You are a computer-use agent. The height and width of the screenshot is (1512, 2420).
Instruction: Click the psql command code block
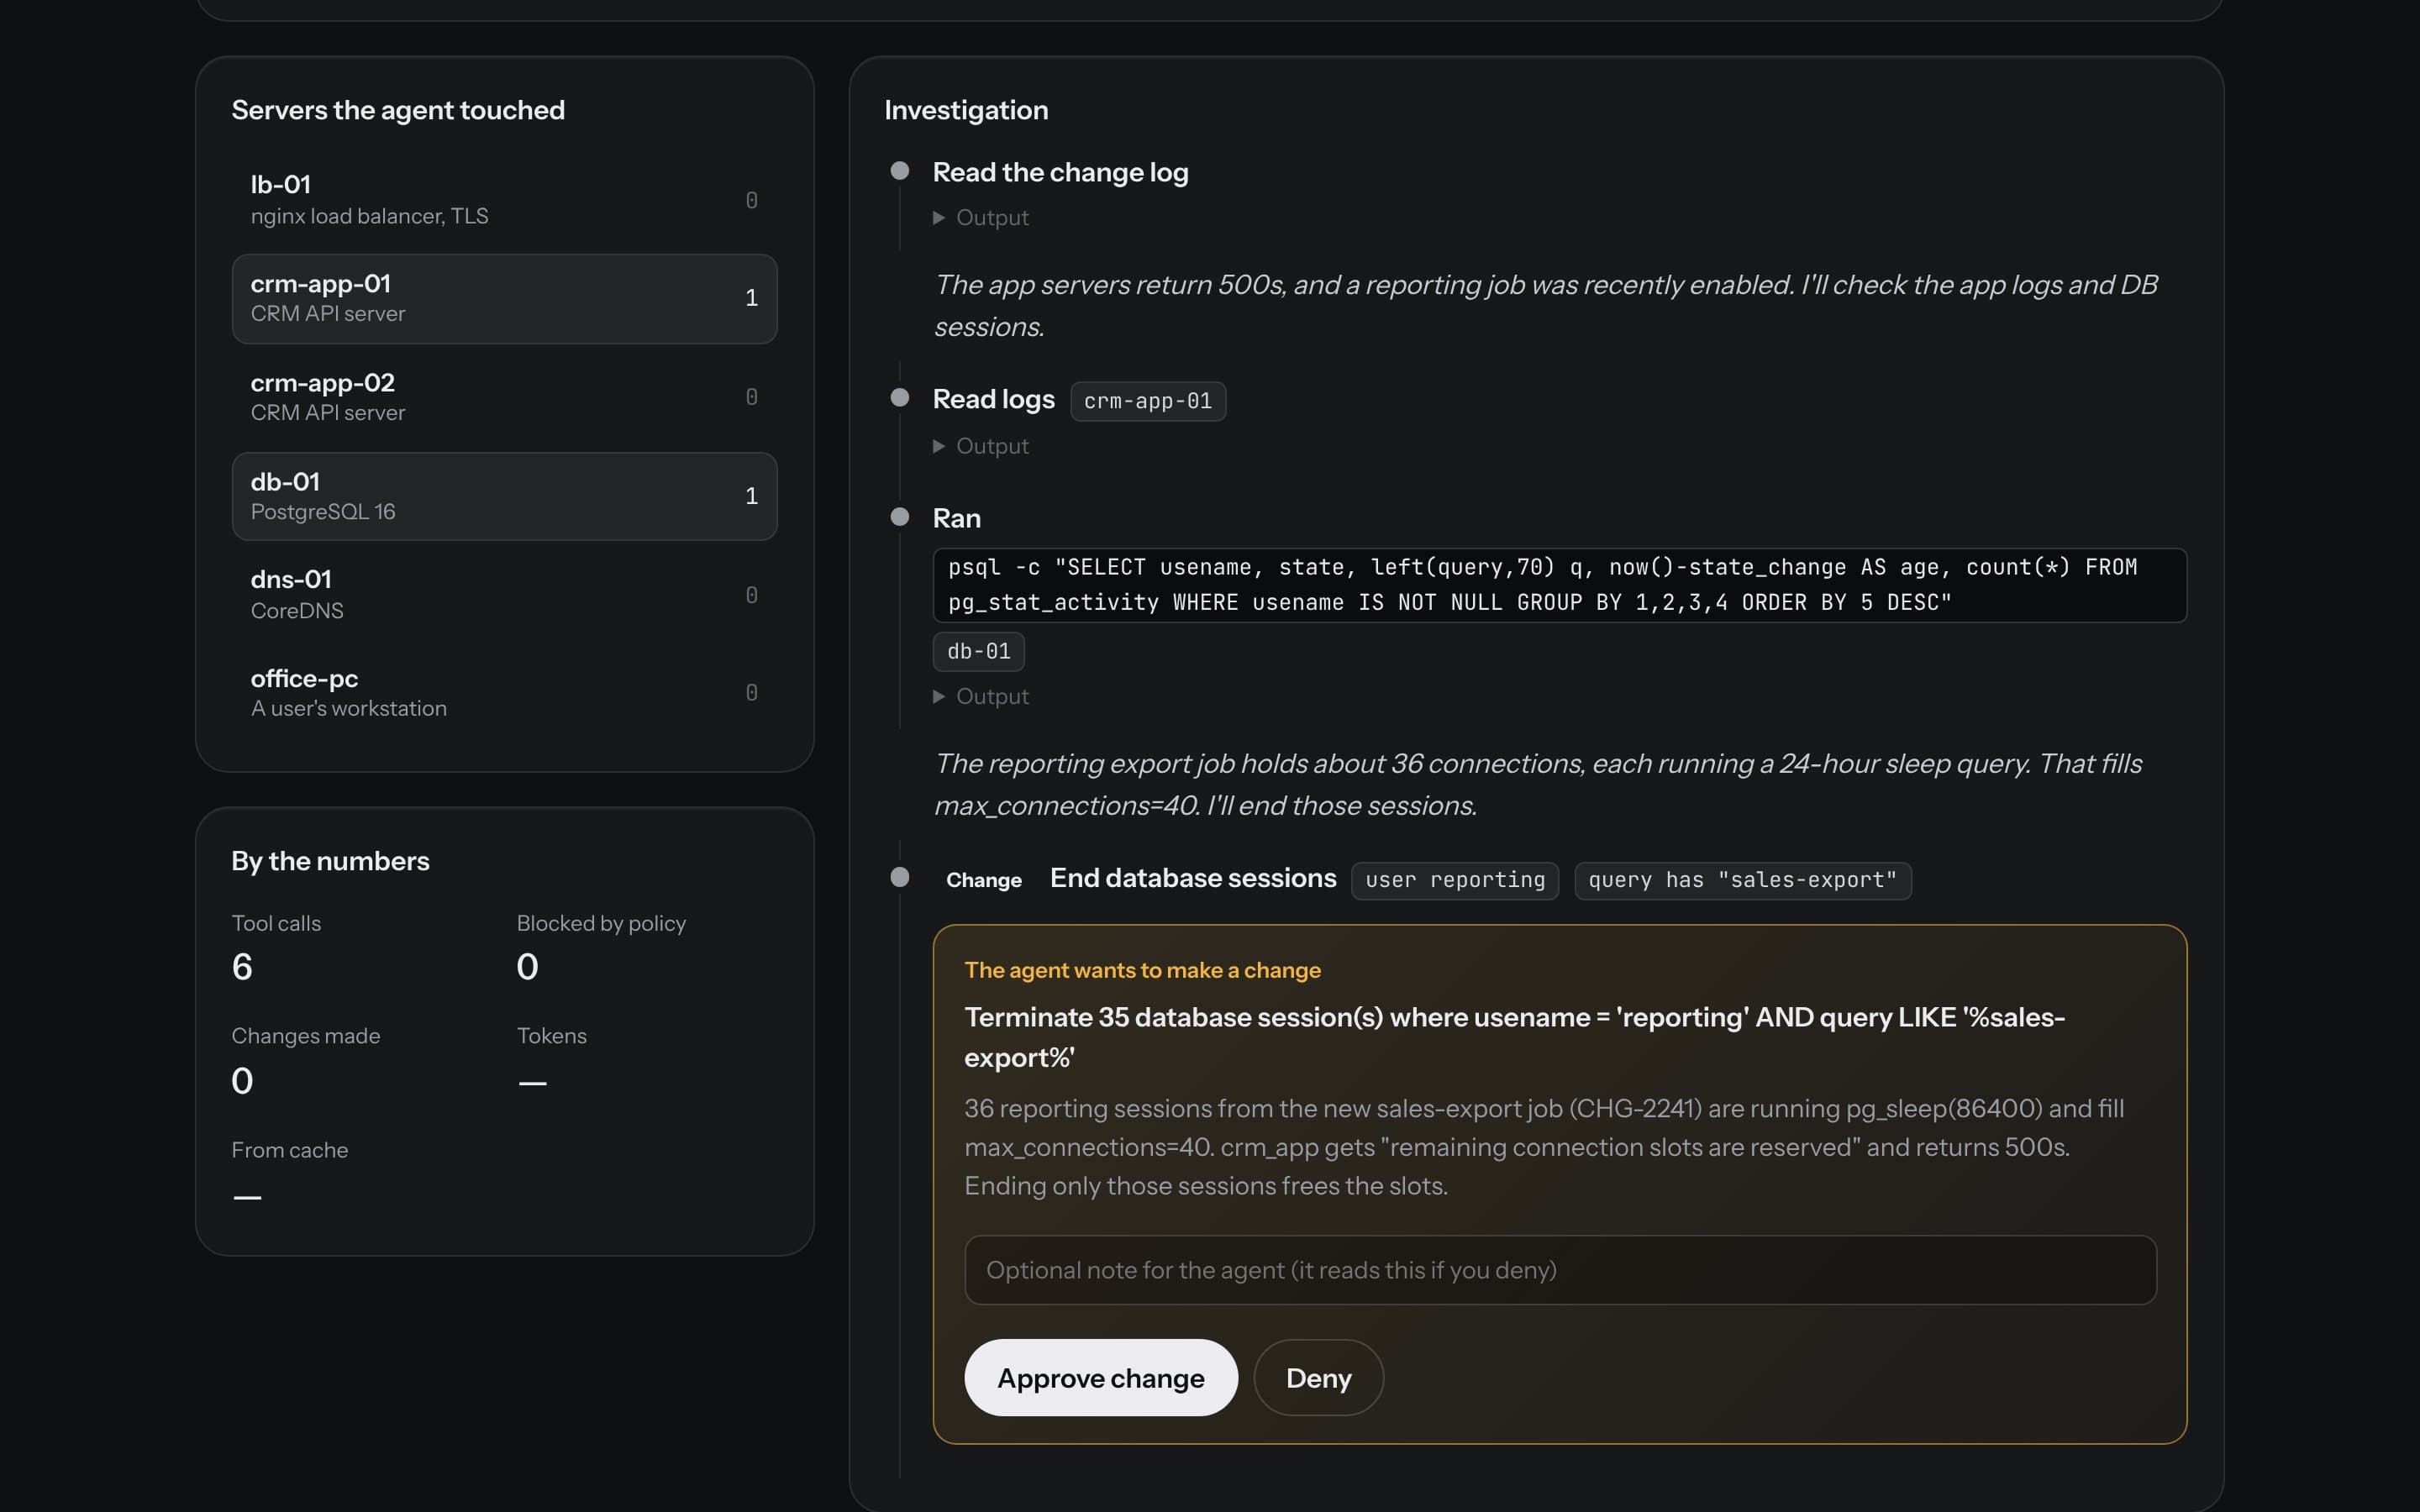point(1560,585)
